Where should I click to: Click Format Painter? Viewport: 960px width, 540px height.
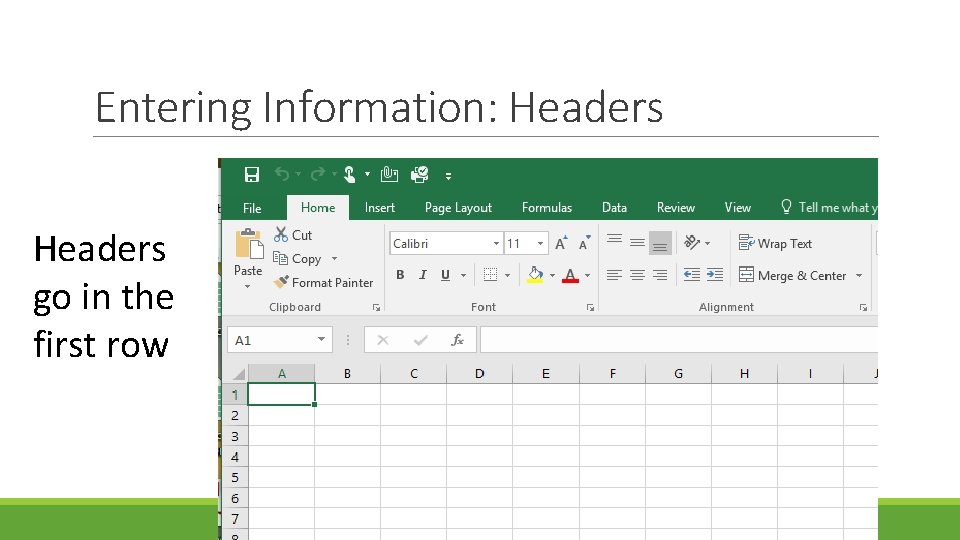(x=323, y=283)
